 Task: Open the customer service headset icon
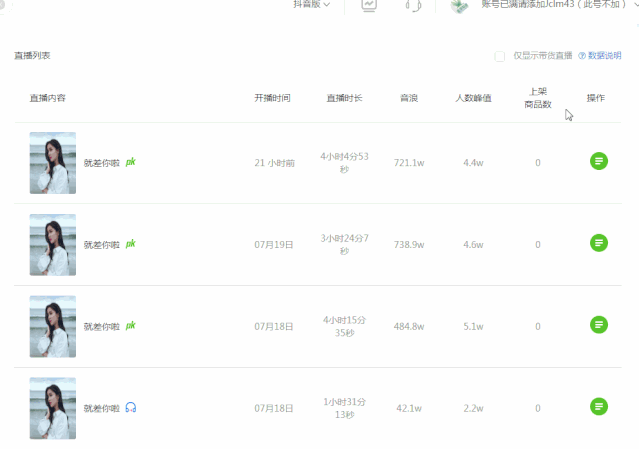point(413,5)
